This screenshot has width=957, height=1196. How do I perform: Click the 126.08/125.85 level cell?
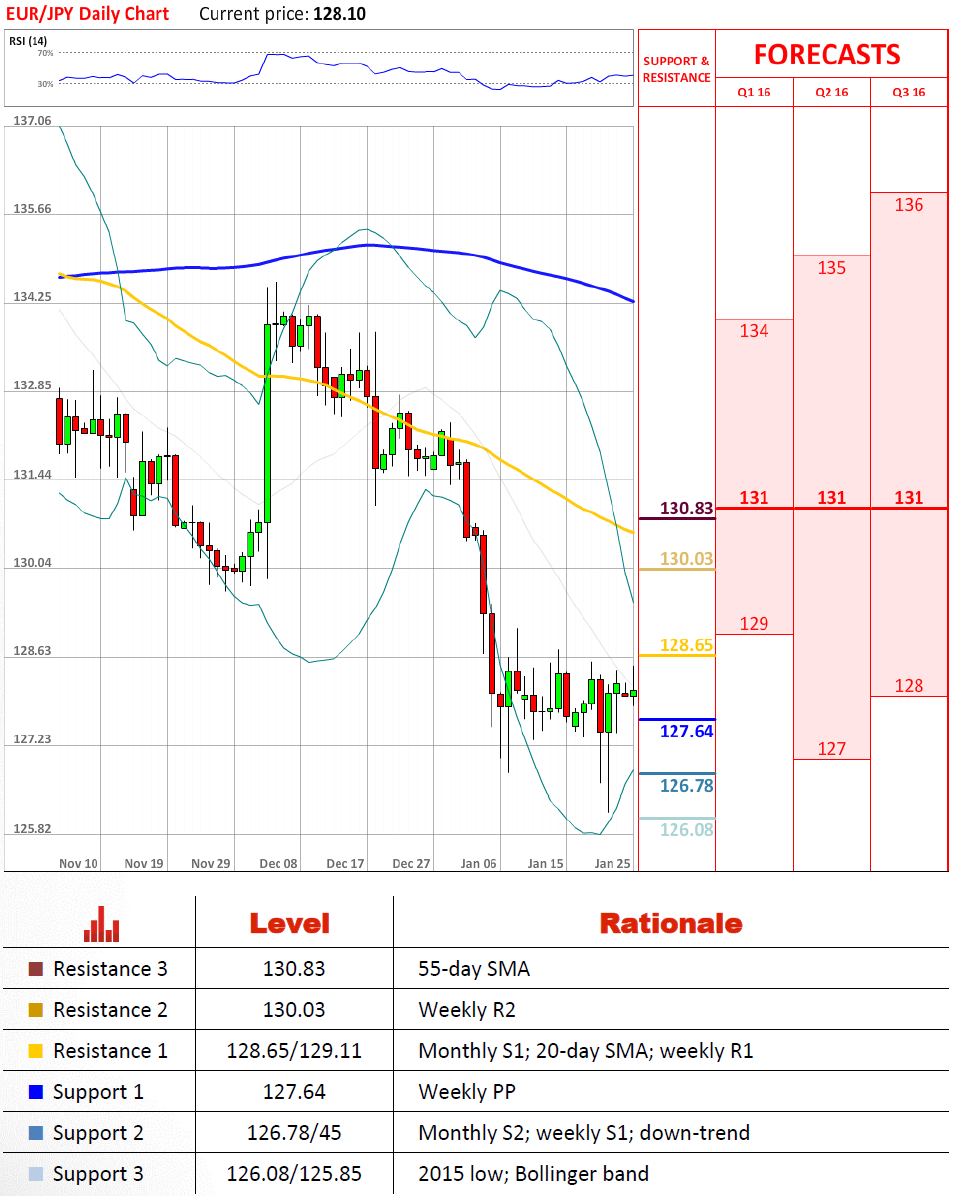294,1175
